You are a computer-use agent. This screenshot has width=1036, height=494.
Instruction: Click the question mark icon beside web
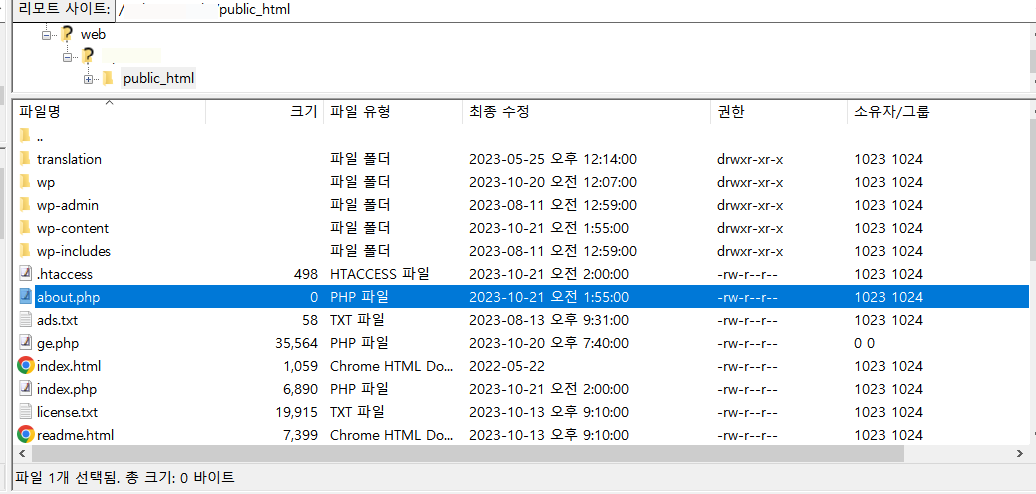point(67,34)
